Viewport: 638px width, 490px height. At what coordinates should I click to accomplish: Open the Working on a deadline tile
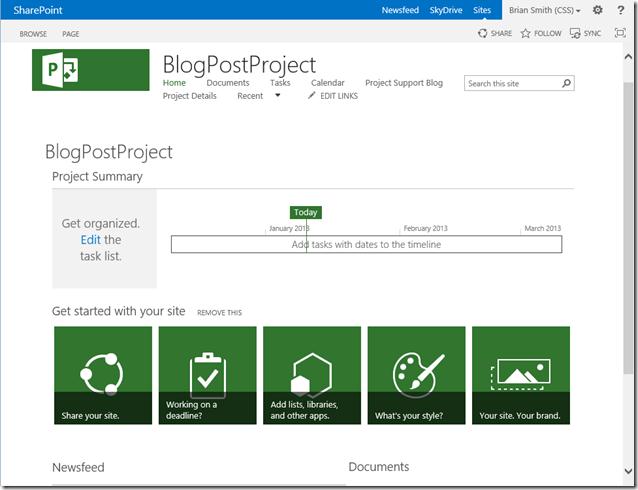[208, 375]
